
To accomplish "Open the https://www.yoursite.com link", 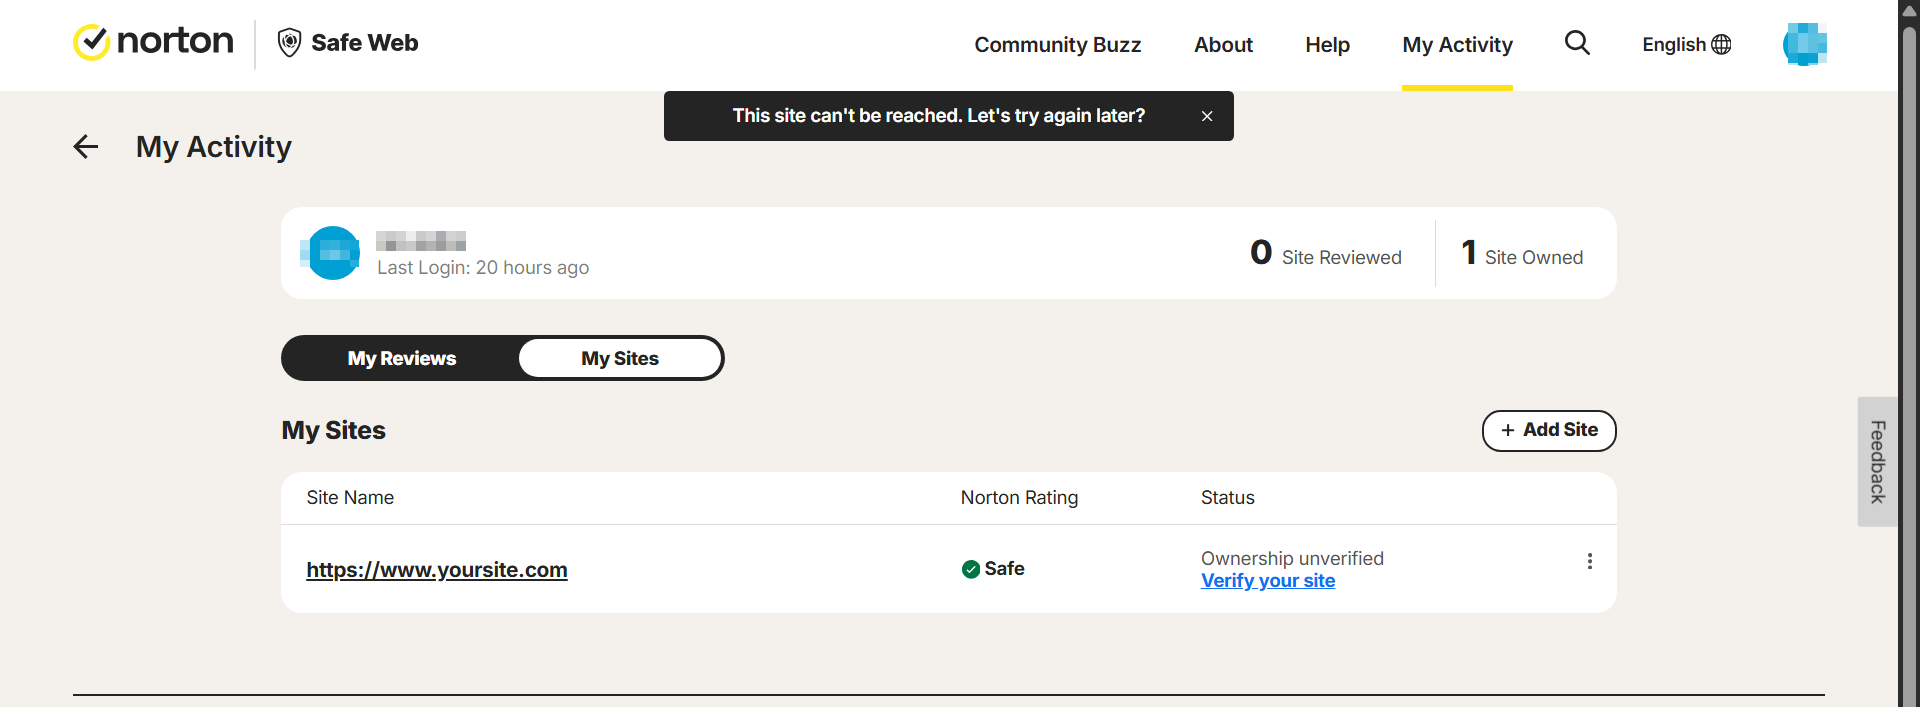I will (x=437, y=569).
